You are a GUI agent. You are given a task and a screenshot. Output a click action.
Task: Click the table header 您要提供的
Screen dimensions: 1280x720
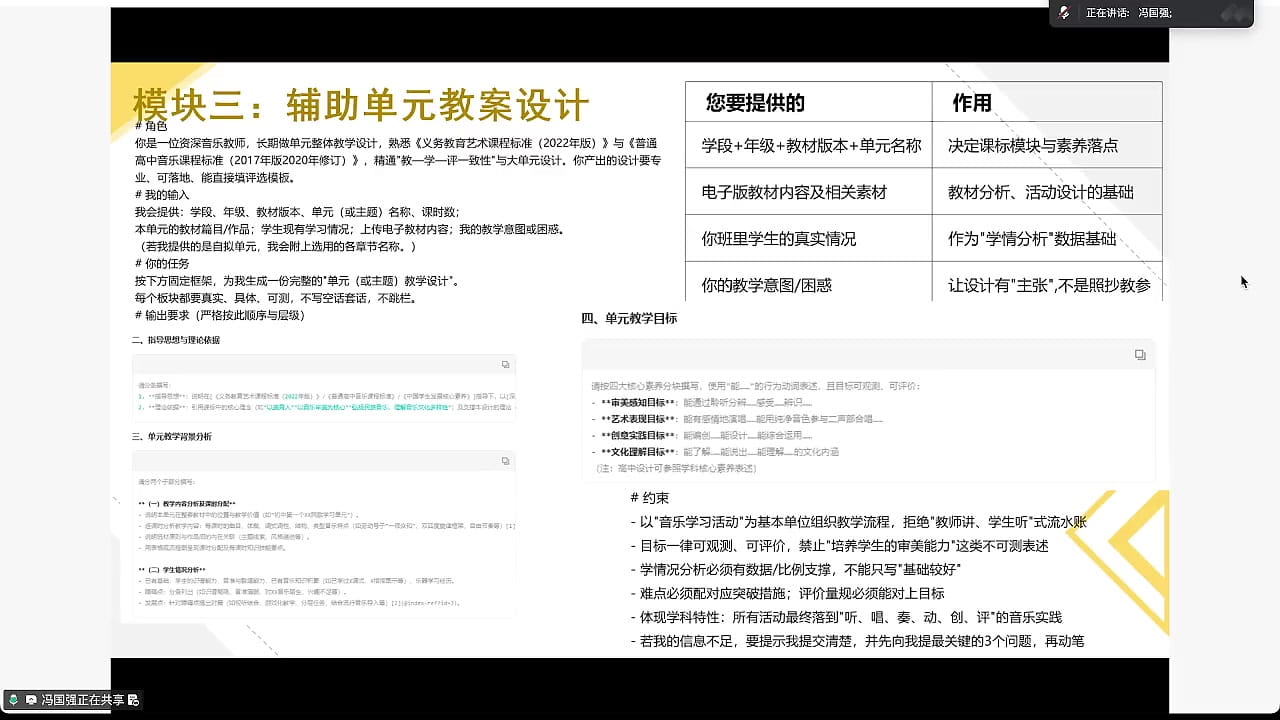tap(755, 102)
